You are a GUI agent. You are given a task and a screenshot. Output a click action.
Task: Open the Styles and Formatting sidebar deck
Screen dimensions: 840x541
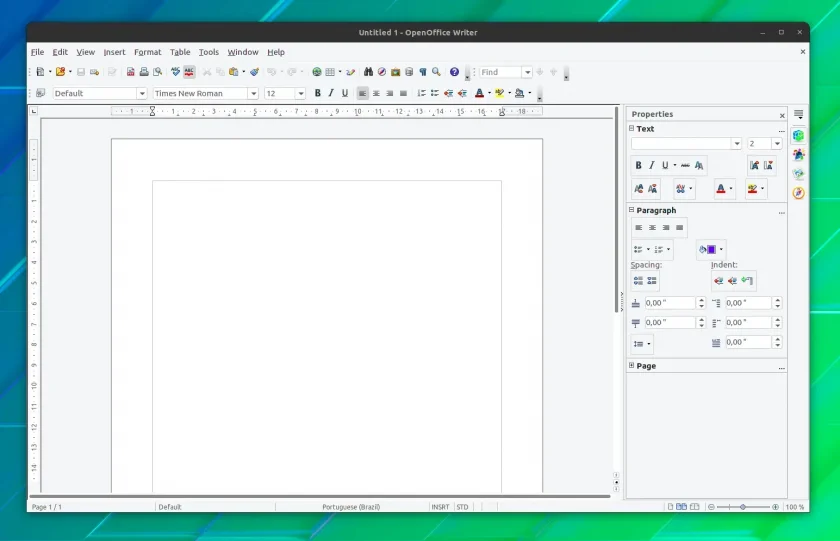click(798, 154)
